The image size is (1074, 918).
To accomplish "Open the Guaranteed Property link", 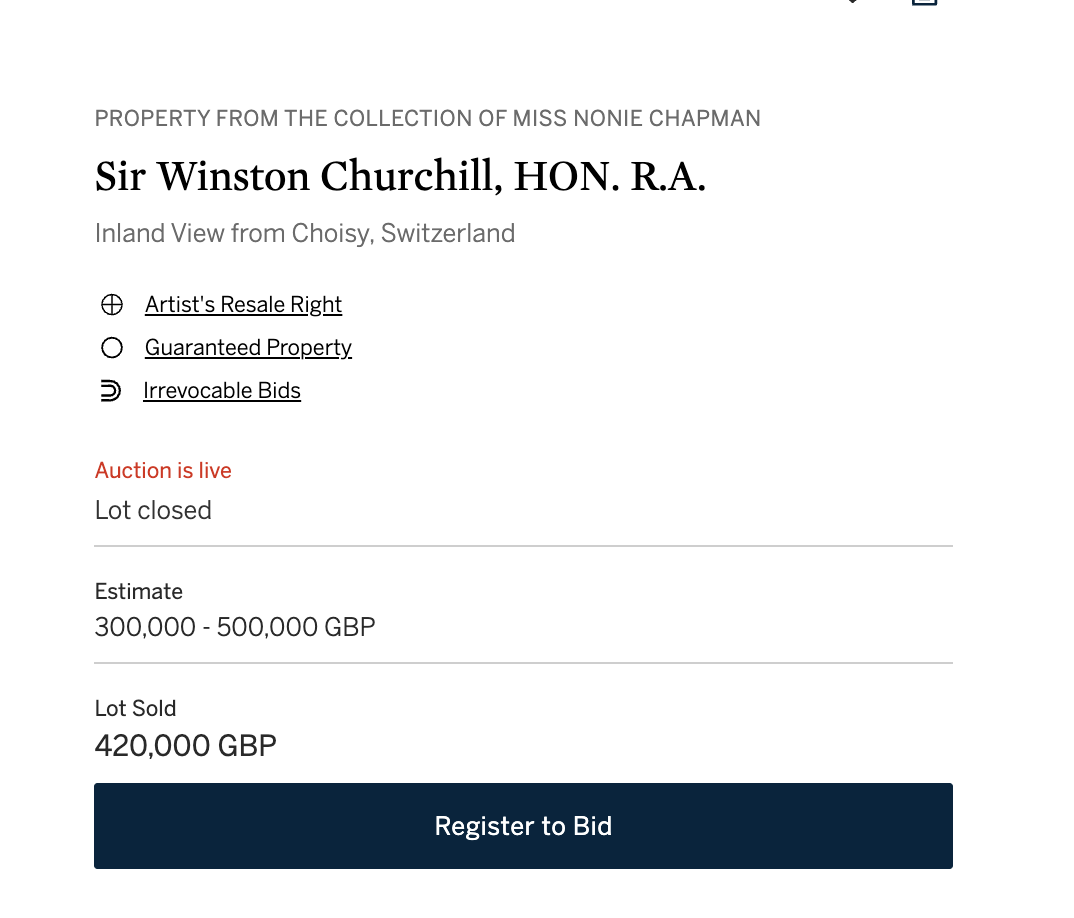I will [x=248, y=348].
